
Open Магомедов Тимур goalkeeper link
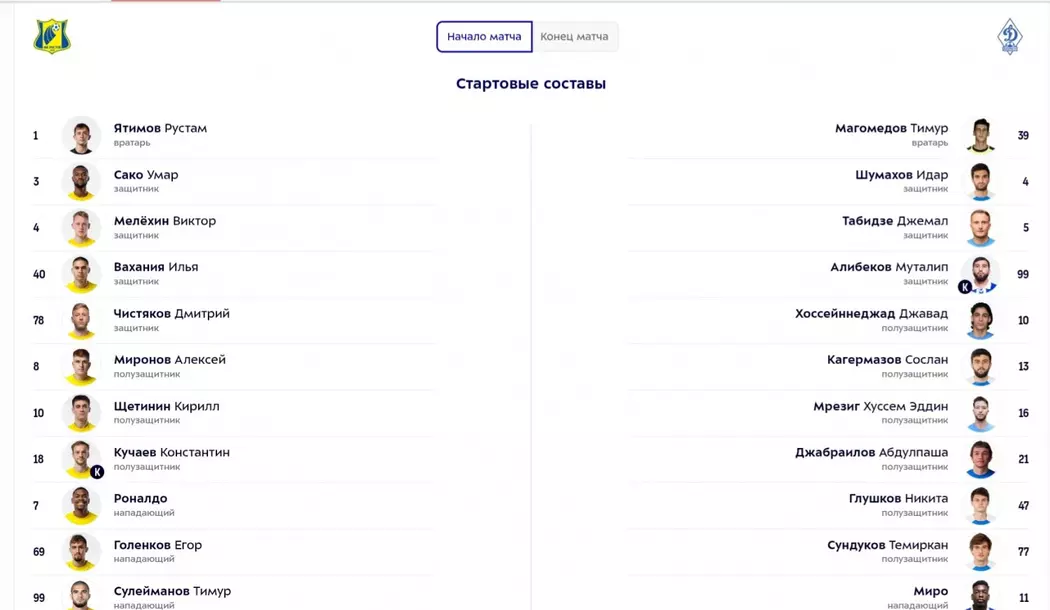[x=891, y=128]
